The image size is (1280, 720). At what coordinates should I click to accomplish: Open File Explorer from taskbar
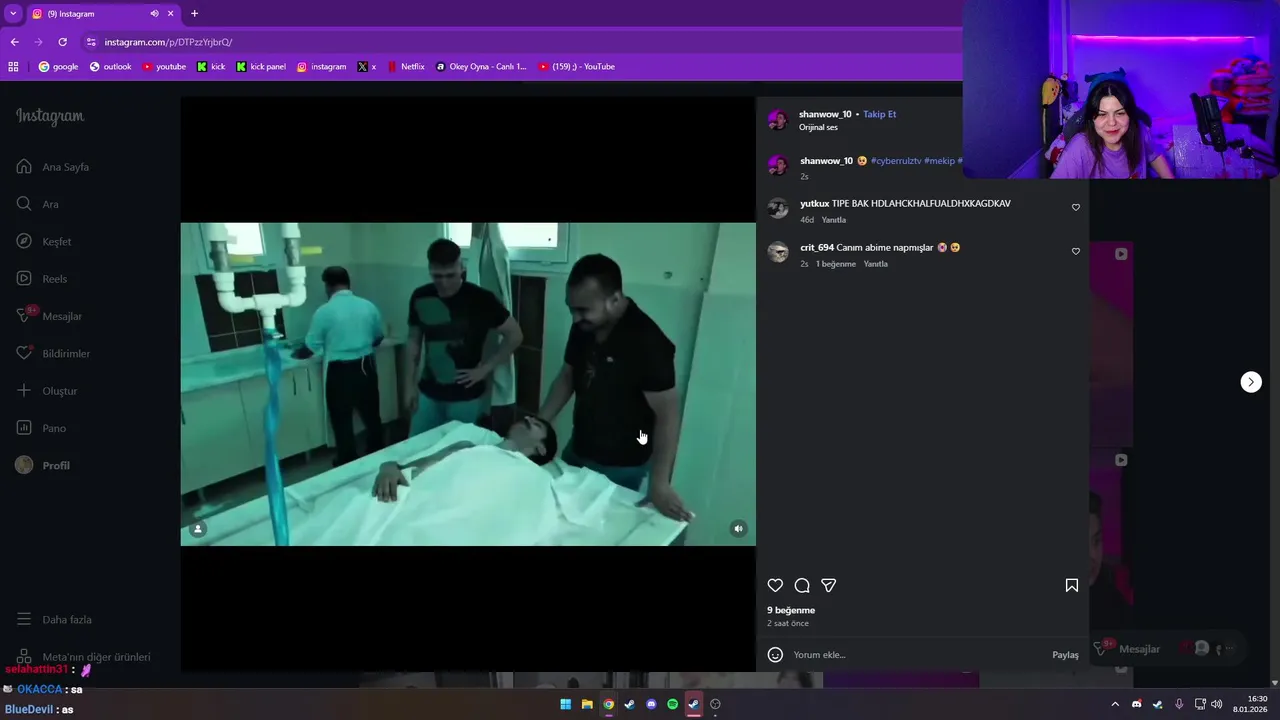587,704
